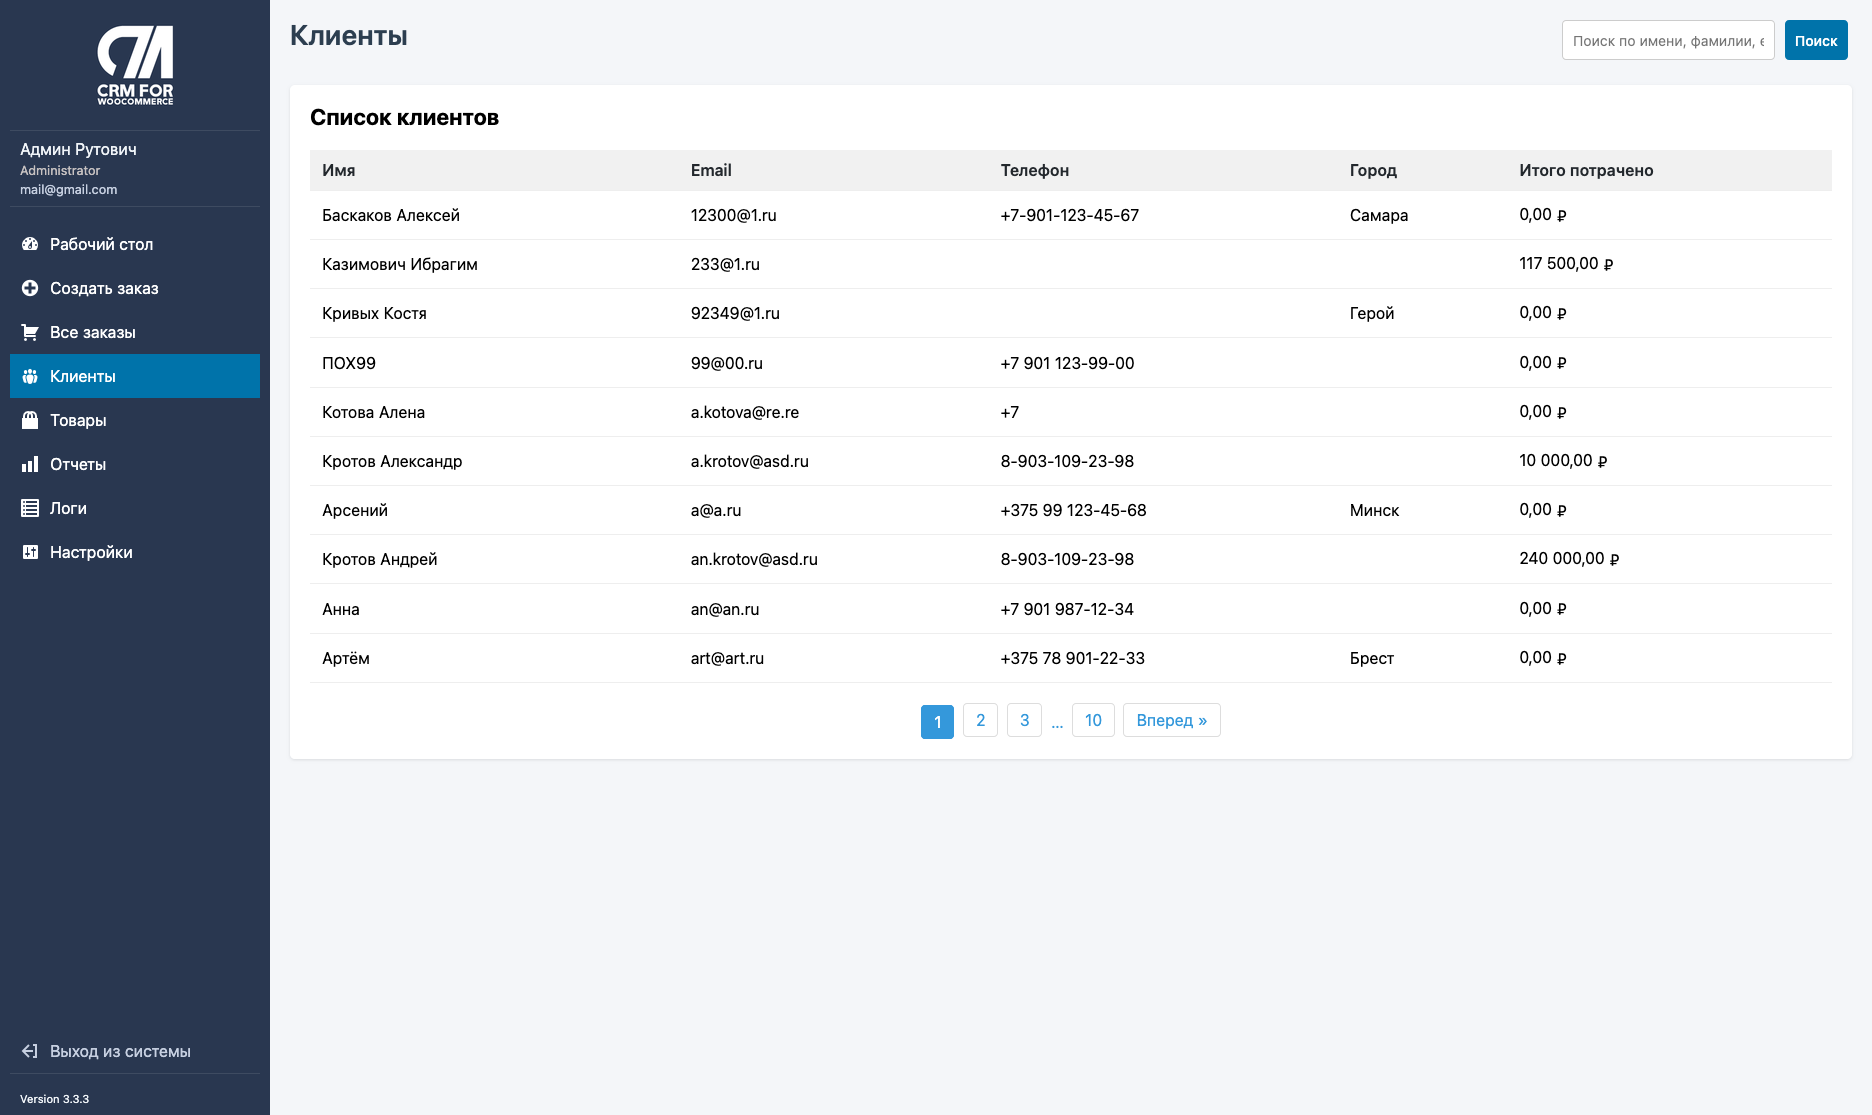The image size is (1872, 1115).
Task: Click the people icon beside Клиенты
Action: pyautogui.click(x=30, y=376)
